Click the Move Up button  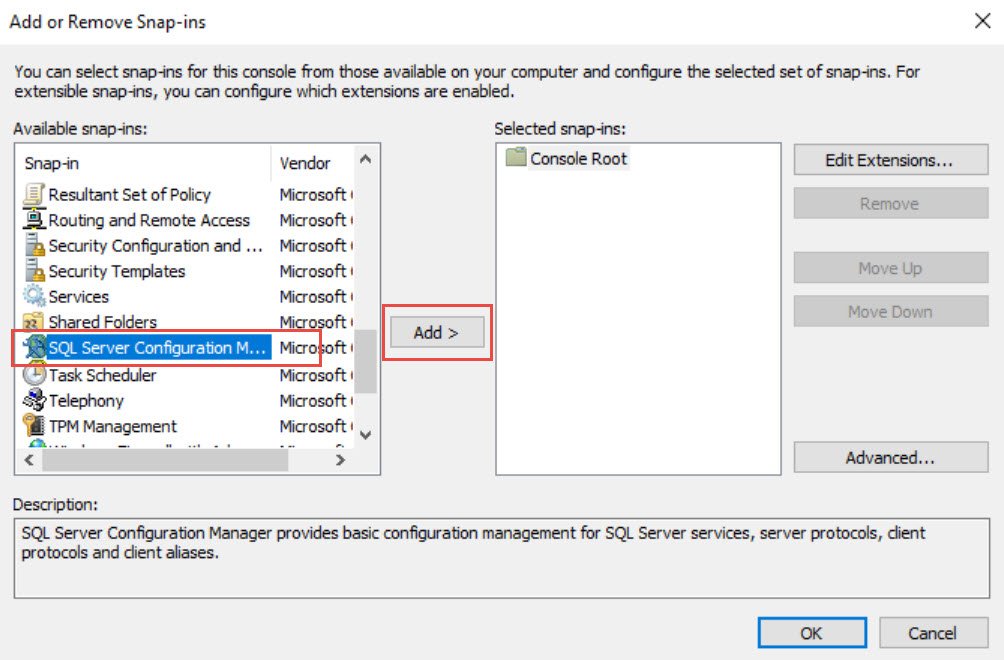click(891, 268)
